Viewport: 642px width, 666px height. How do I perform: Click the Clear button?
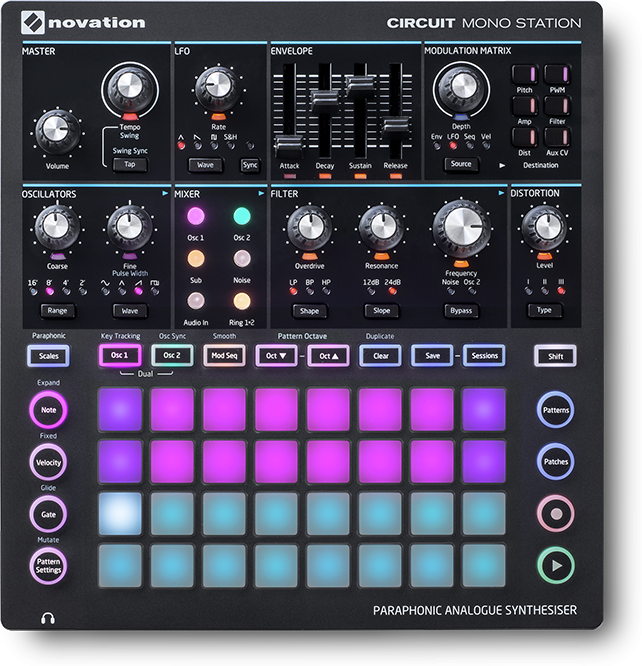[380, 356]
